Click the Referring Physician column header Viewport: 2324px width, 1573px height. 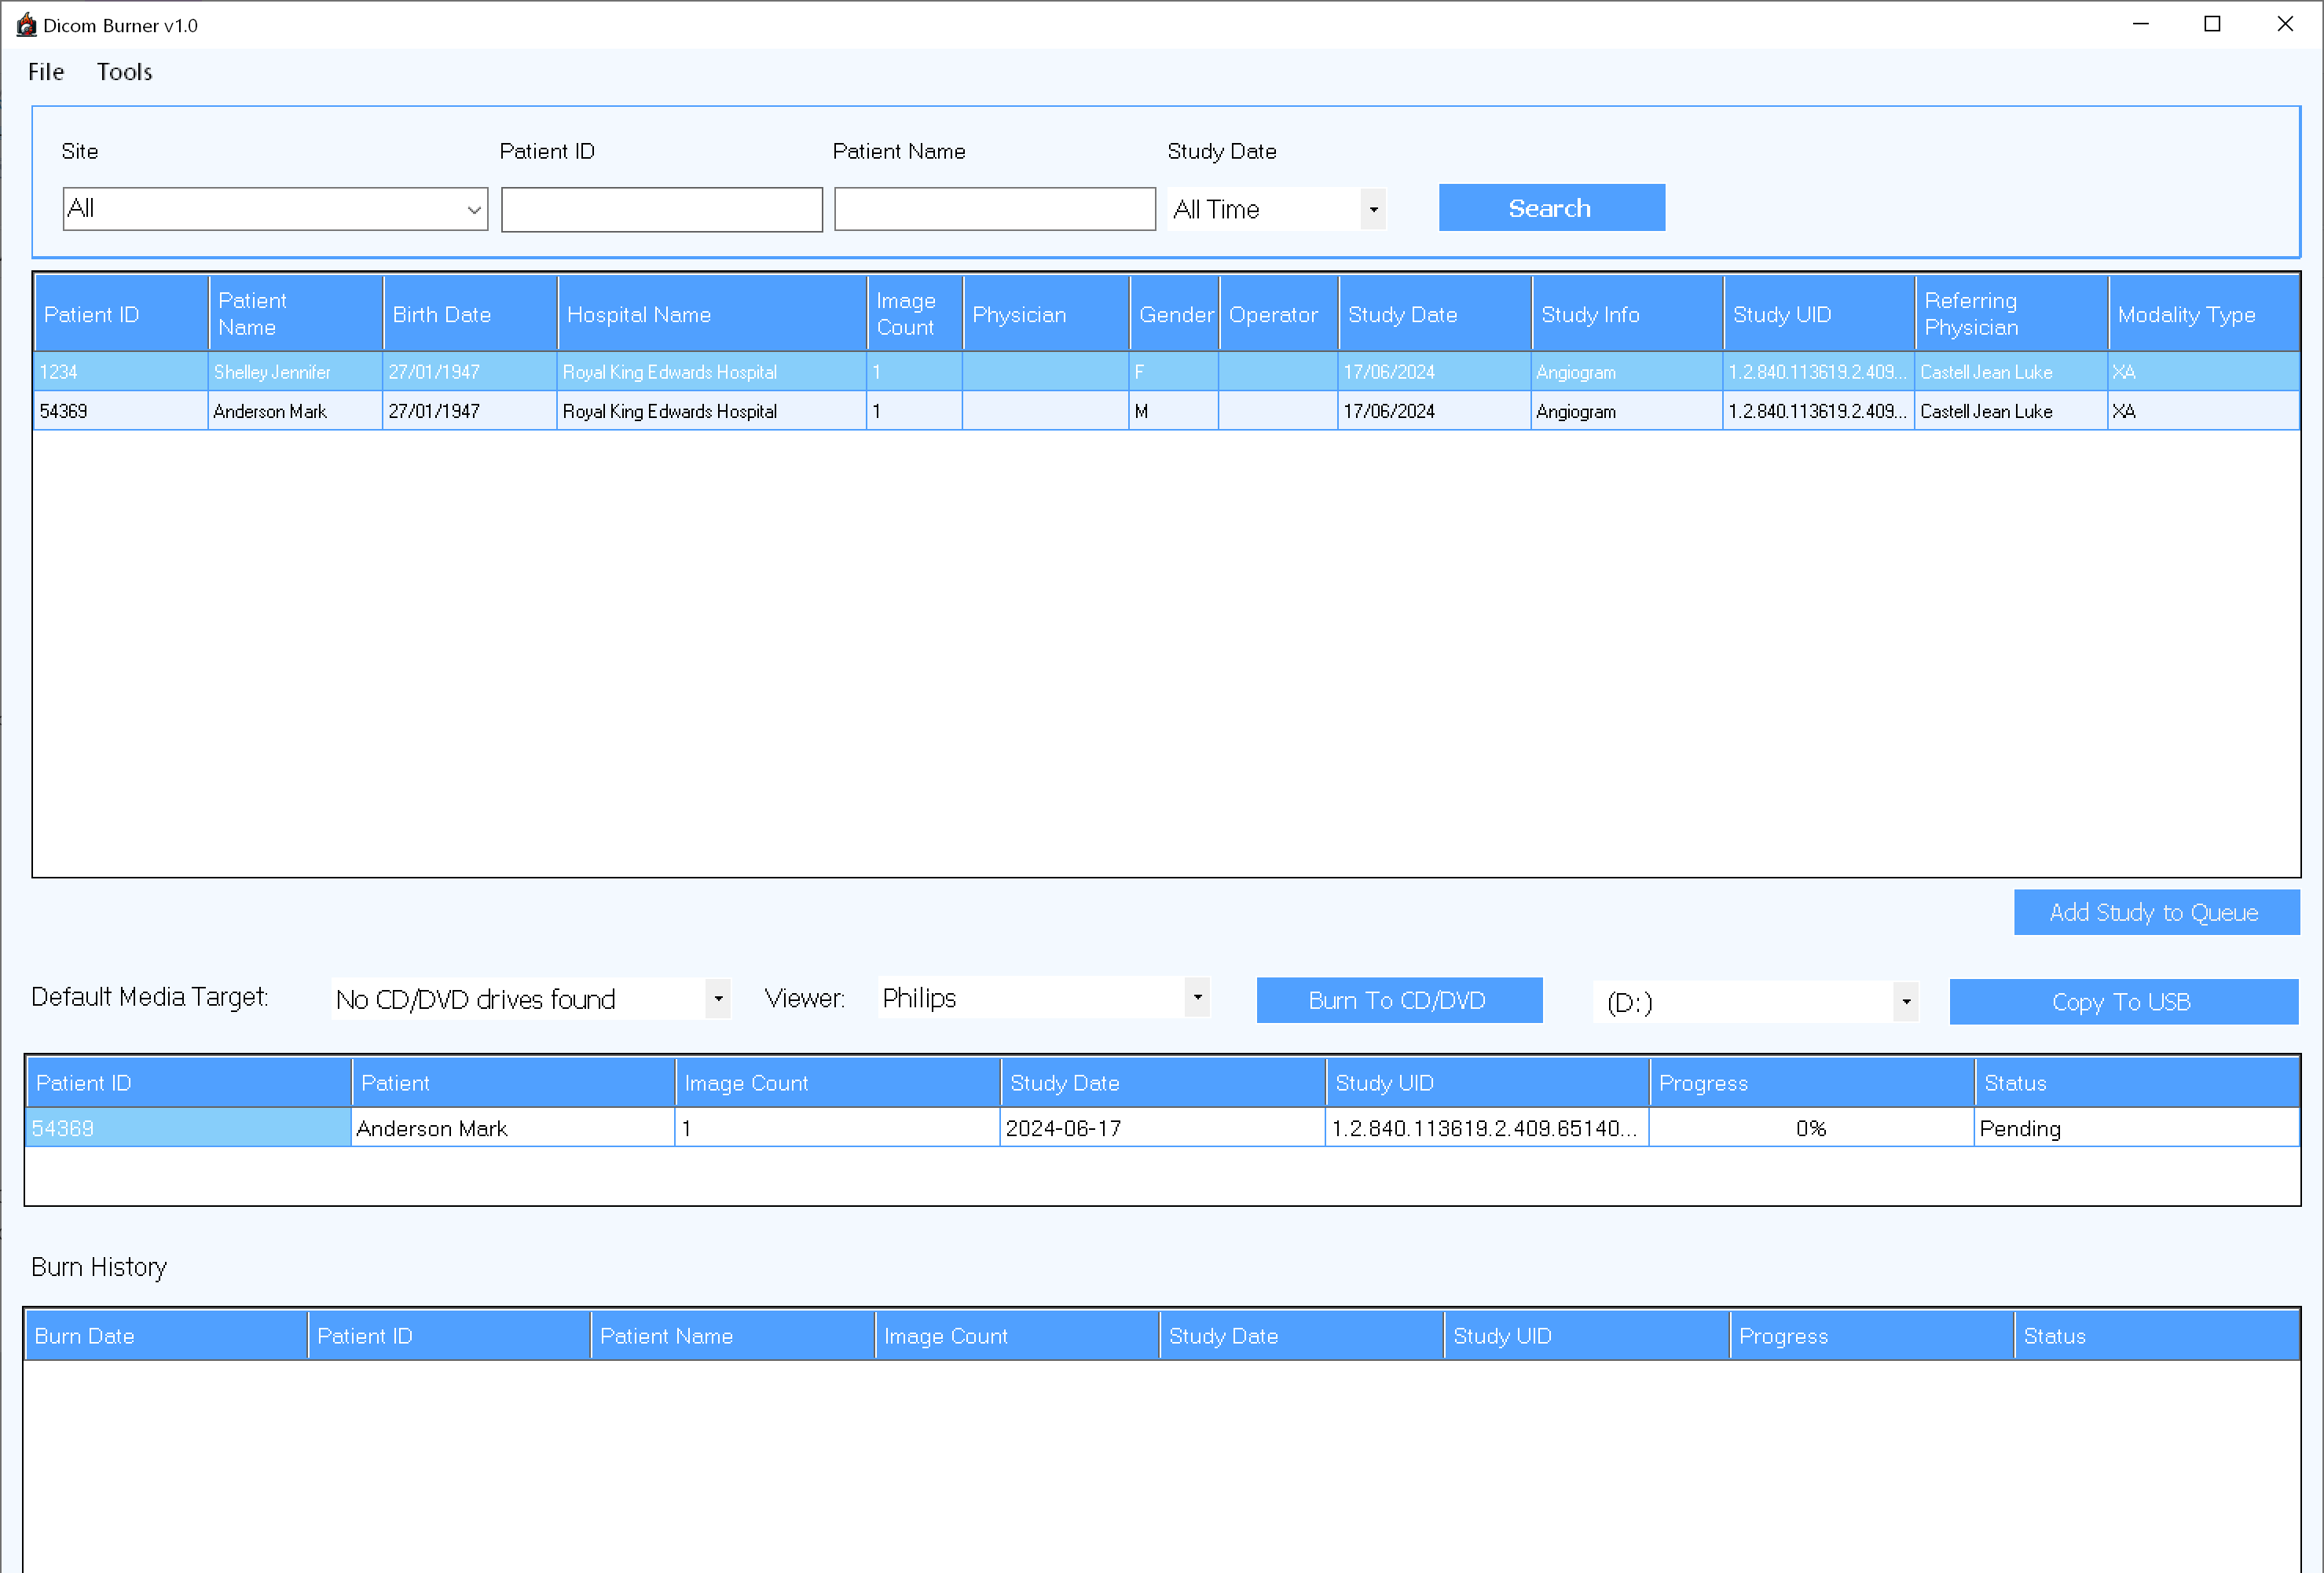2011,314
